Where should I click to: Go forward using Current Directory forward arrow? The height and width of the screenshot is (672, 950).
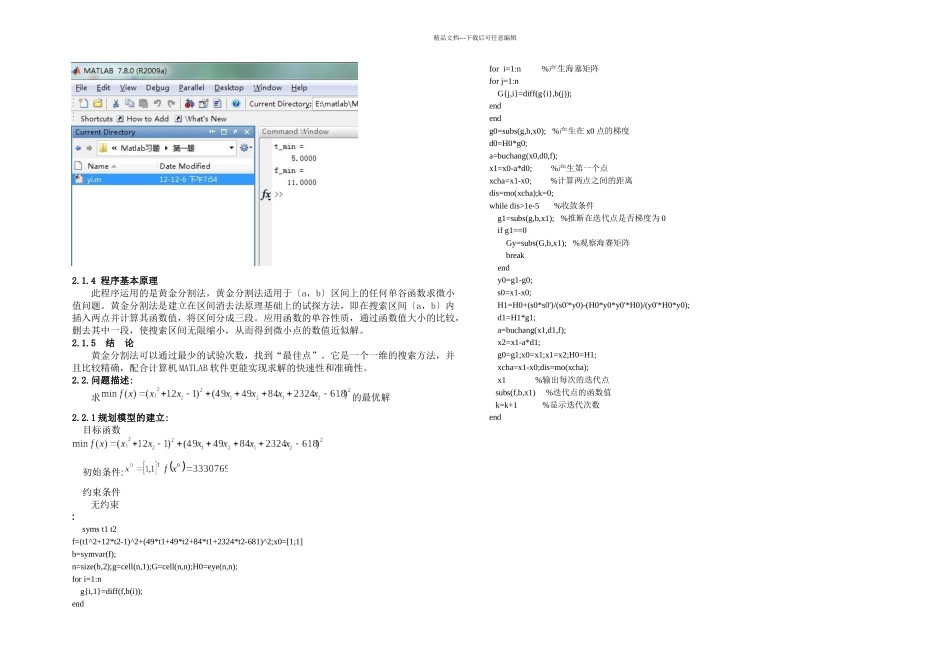tap(89, 148)
